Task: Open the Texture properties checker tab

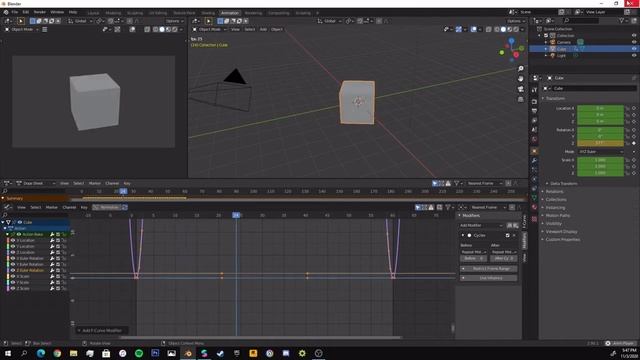Action: [534, 219]
